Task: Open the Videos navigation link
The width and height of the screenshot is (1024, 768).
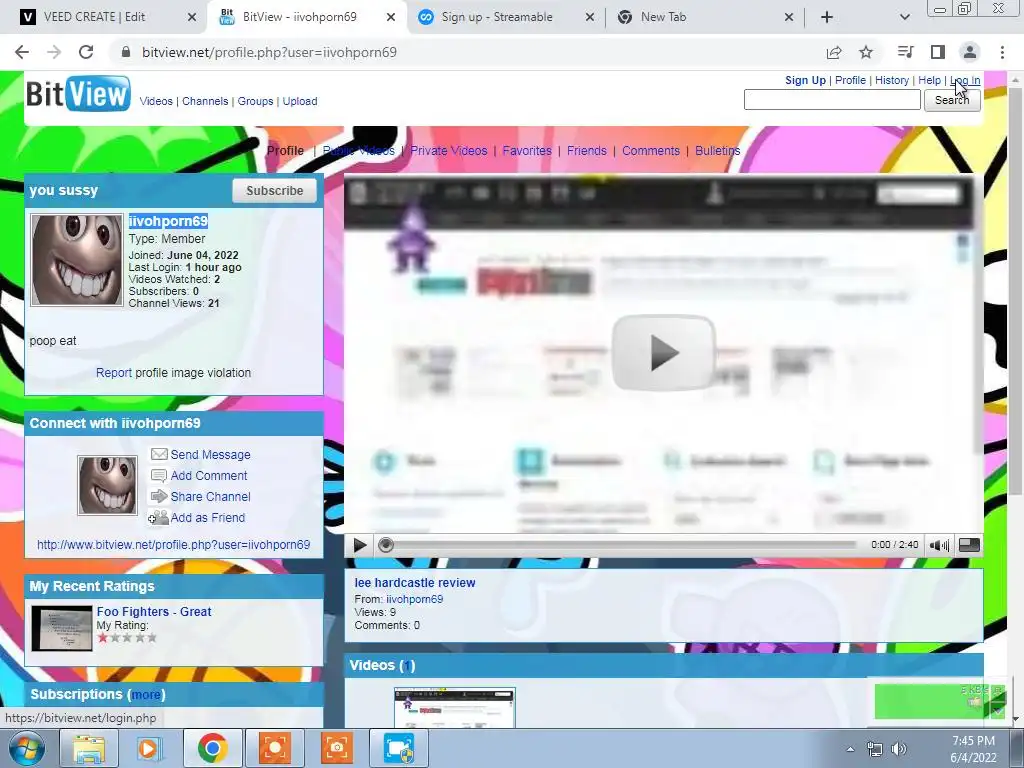Action: click(x=156, y=101)
